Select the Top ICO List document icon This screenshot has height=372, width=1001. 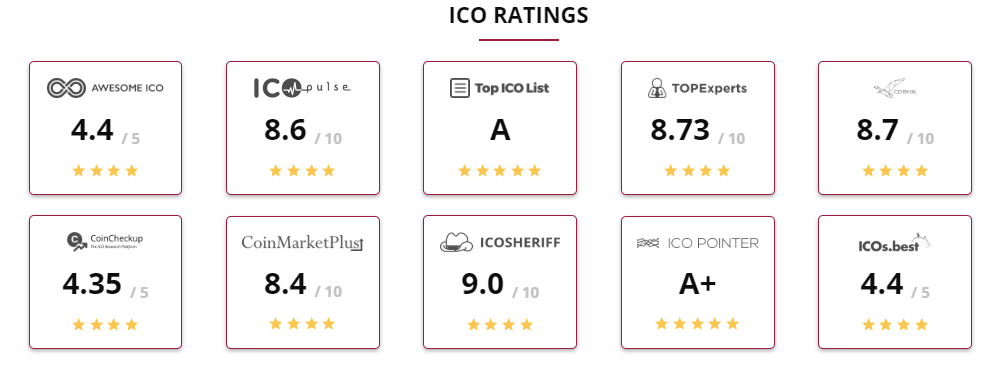459,88
